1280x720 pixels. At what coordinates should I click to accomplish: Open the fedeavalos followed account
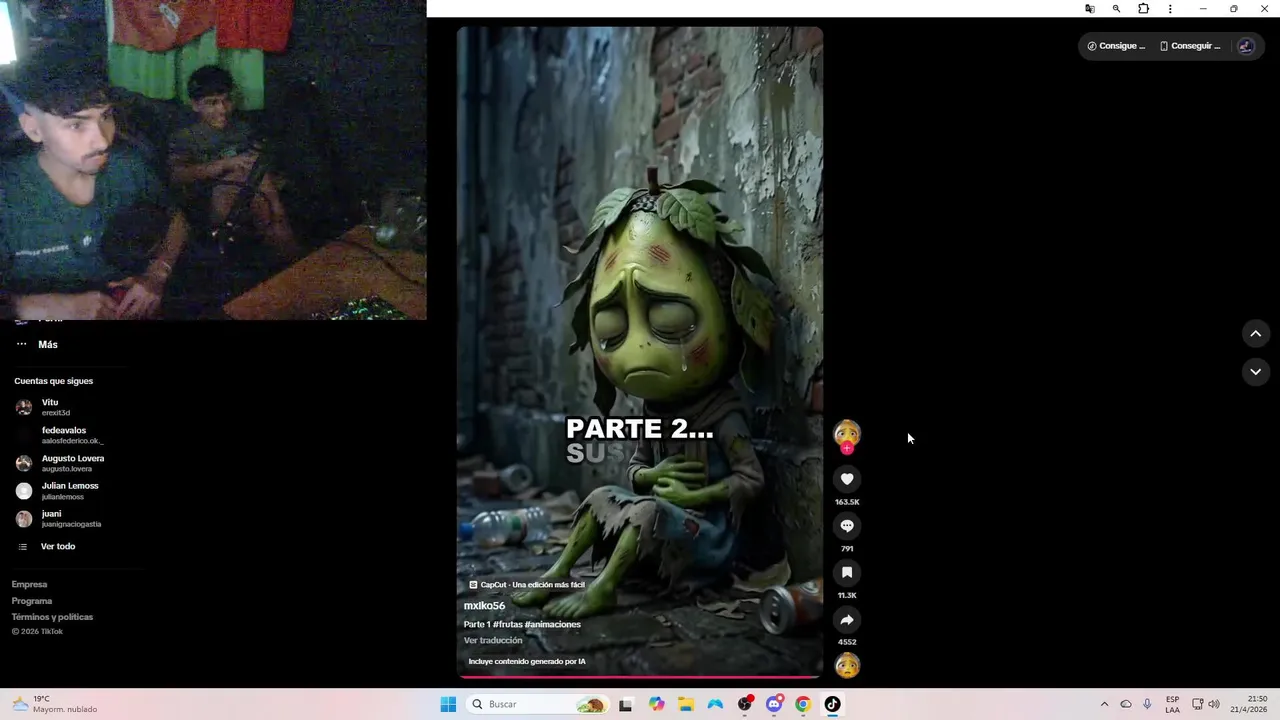click(x=60, y=435)
